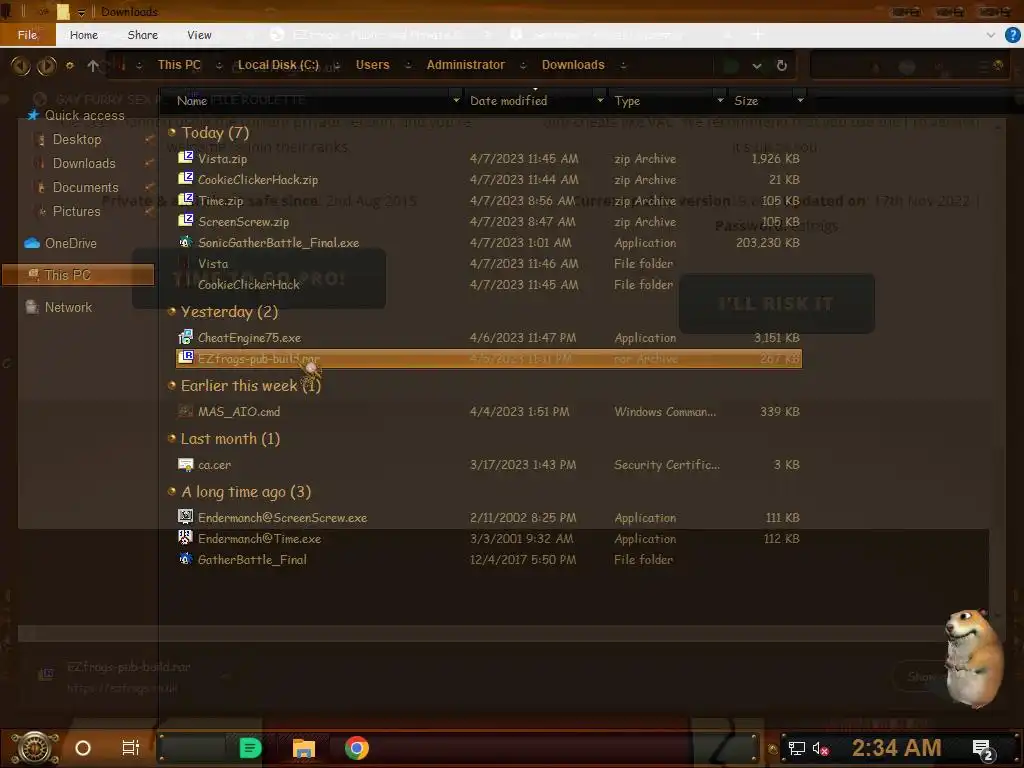Viewport: 1024px width, 768px height.
Task: Click the blue Help icon
Action: click(x=1012, y=35)
